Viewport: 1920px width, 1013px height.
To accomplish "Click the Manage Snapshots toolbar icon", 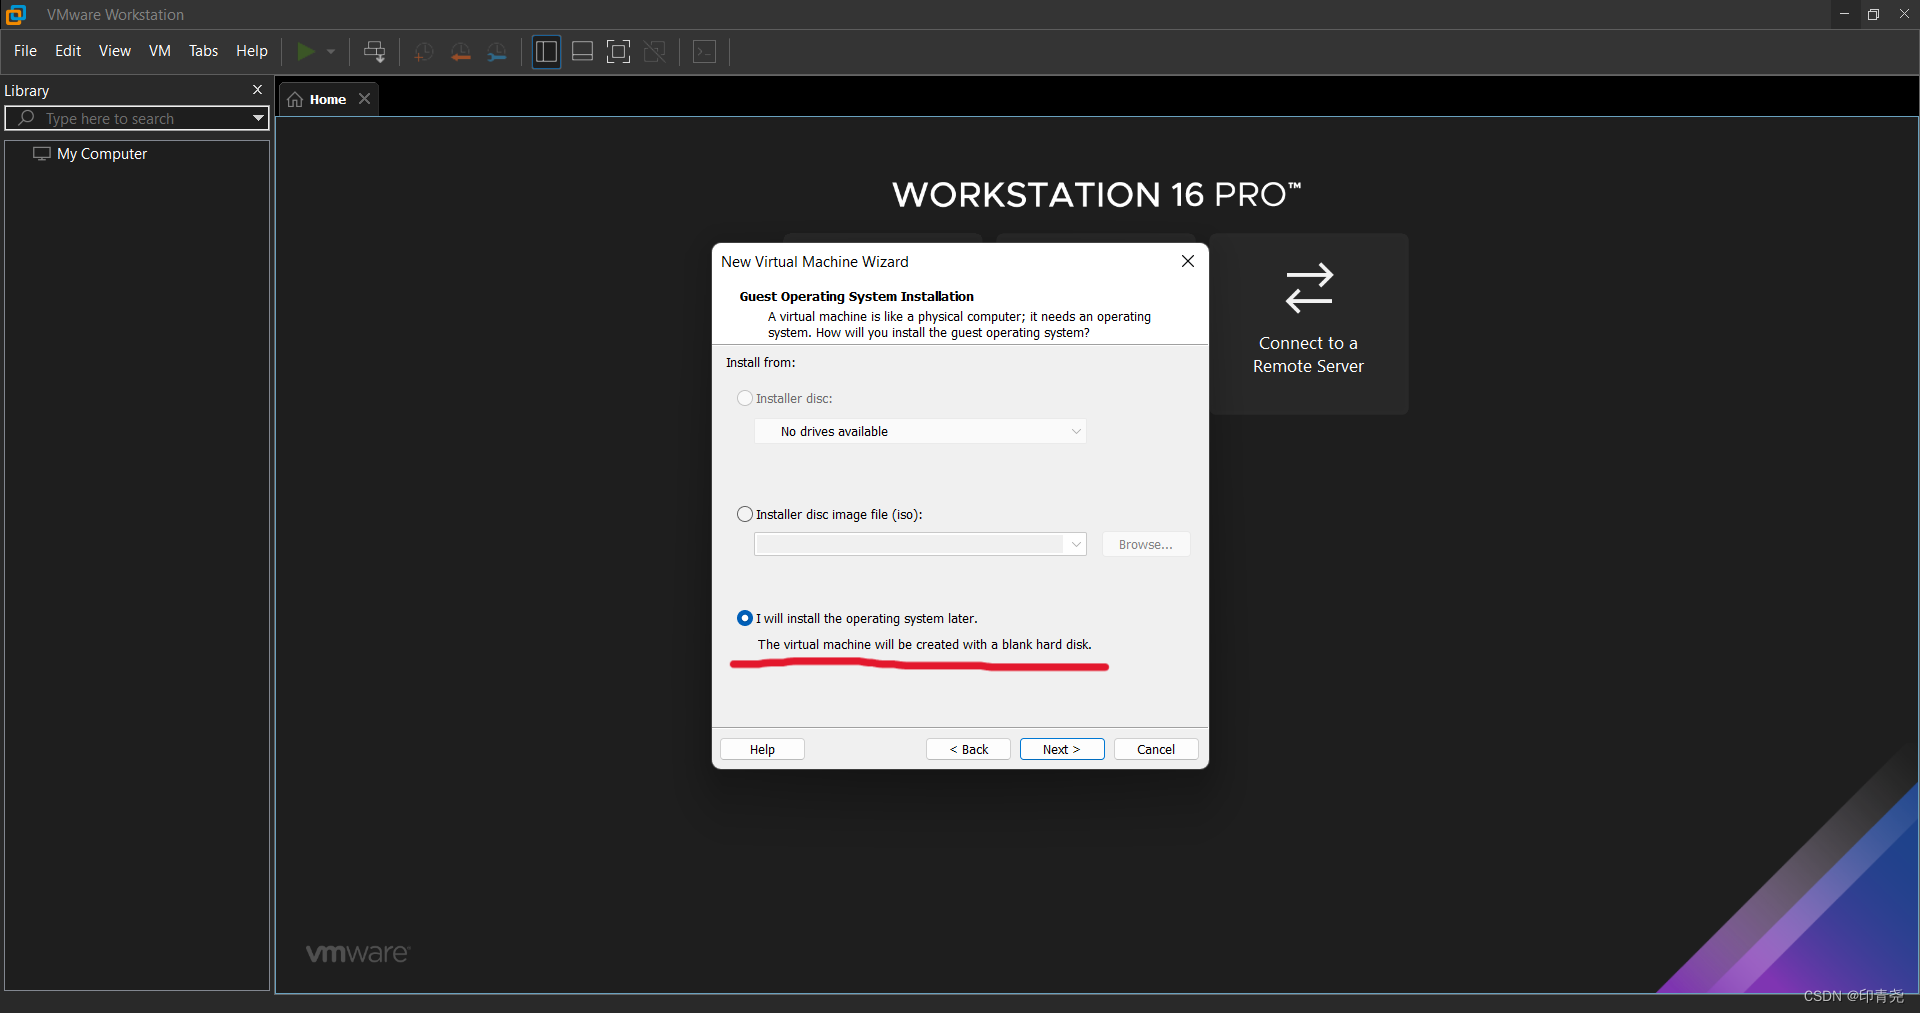I will [497, 52].
